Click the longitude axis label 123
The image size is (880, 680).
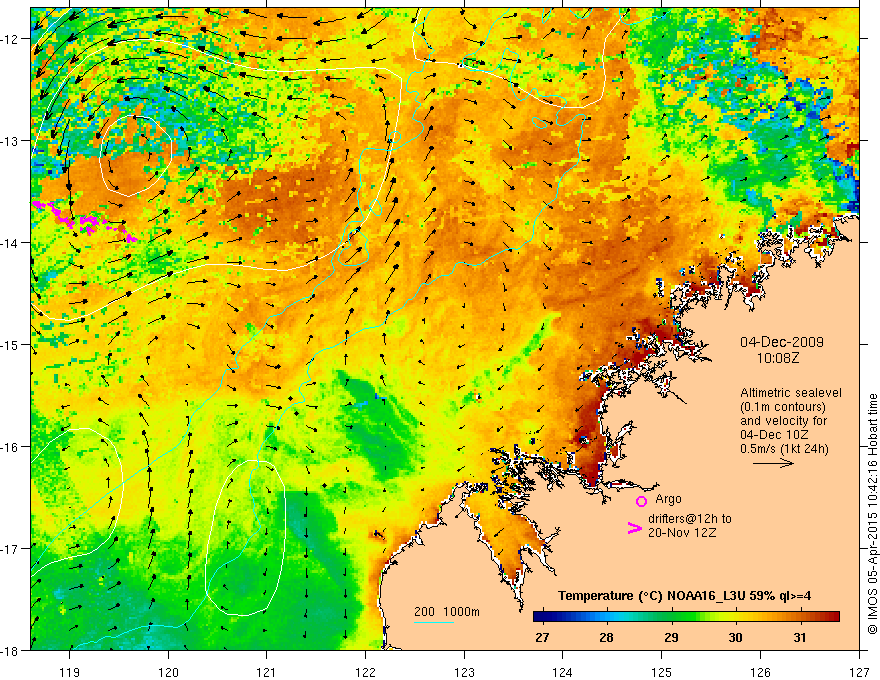464,672
